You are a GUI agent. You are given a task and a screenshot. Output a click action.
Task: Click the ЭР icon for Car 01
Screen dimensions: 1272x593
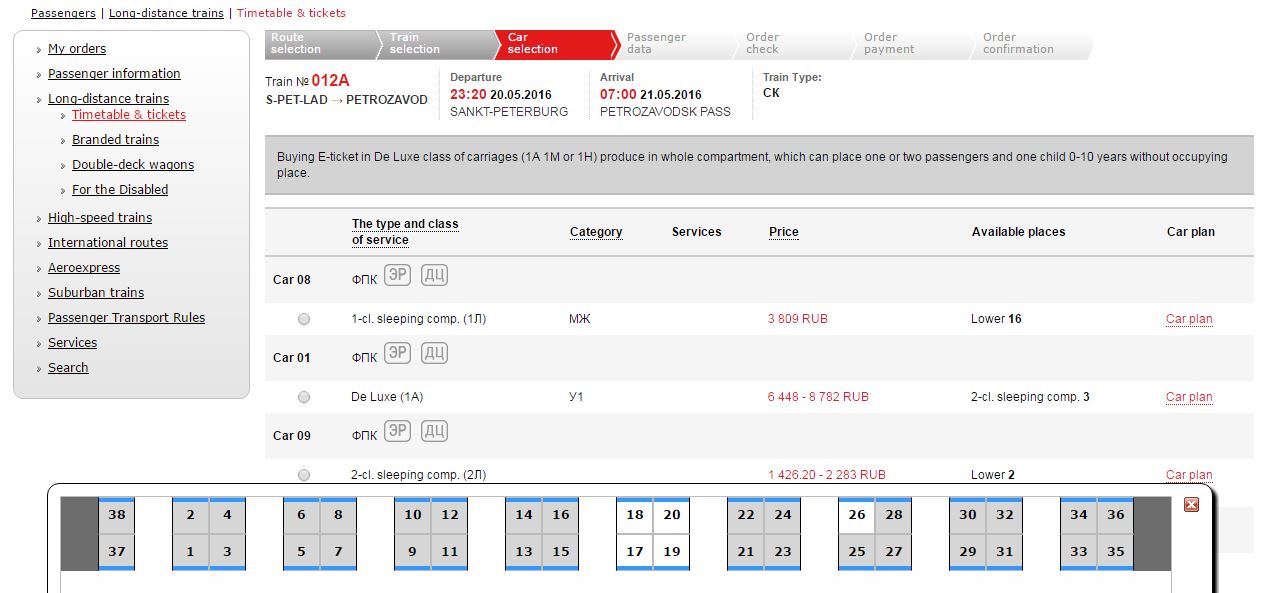coord(398,352)
